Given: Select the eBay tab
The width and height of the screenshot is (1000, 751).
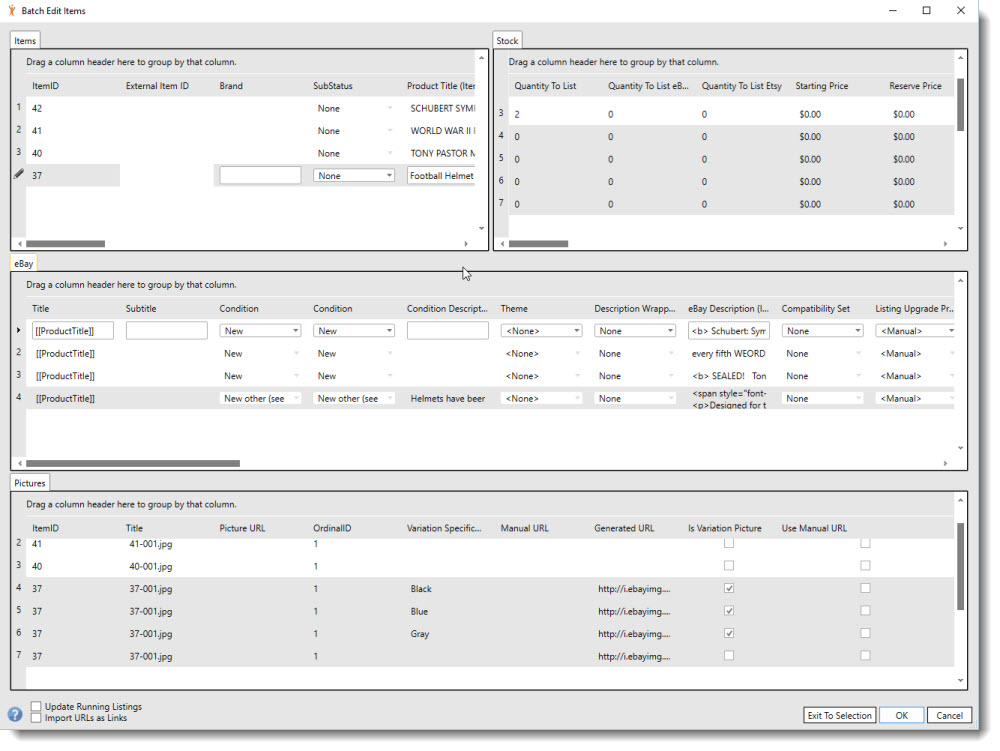Looking at the screenshot, I should tap(22, 262).
